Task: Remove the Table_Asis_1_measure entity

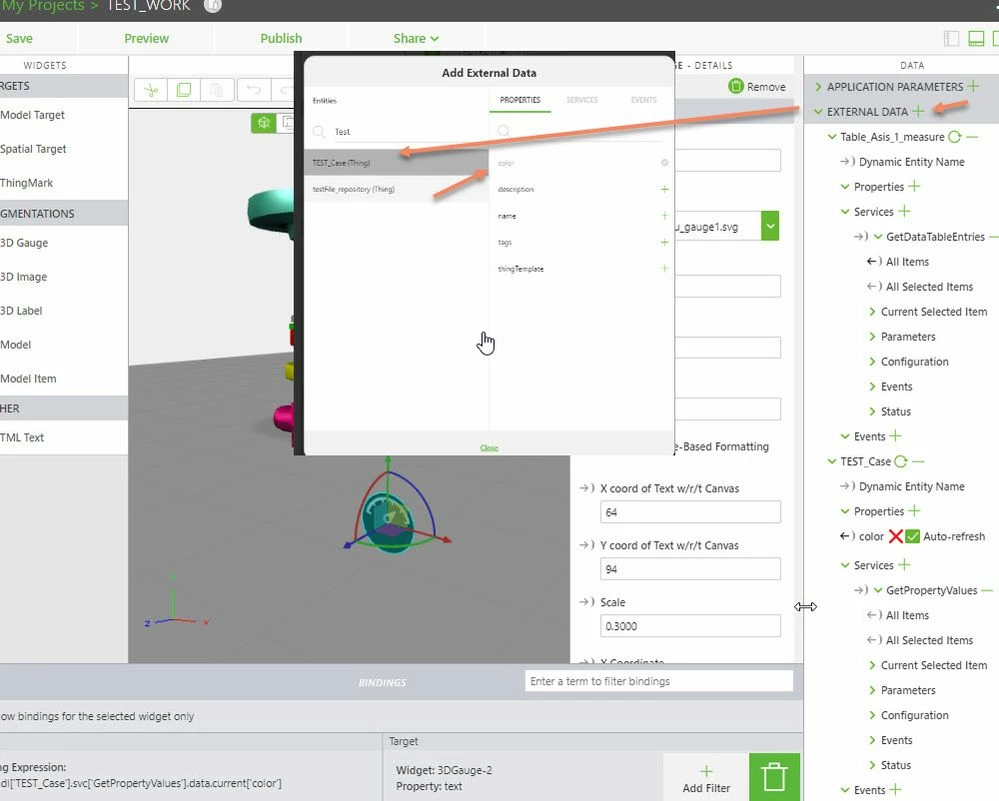Action: [x=972, y=136]
